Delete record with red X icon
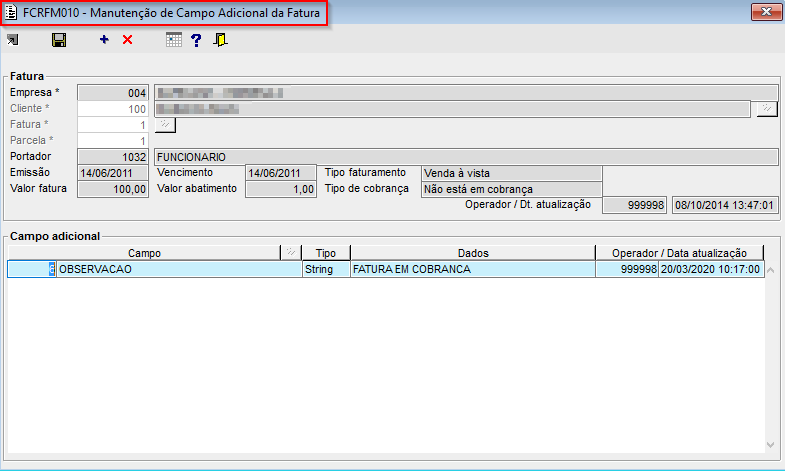The width and height of the screenshot is (785, 471). point(128,40)
